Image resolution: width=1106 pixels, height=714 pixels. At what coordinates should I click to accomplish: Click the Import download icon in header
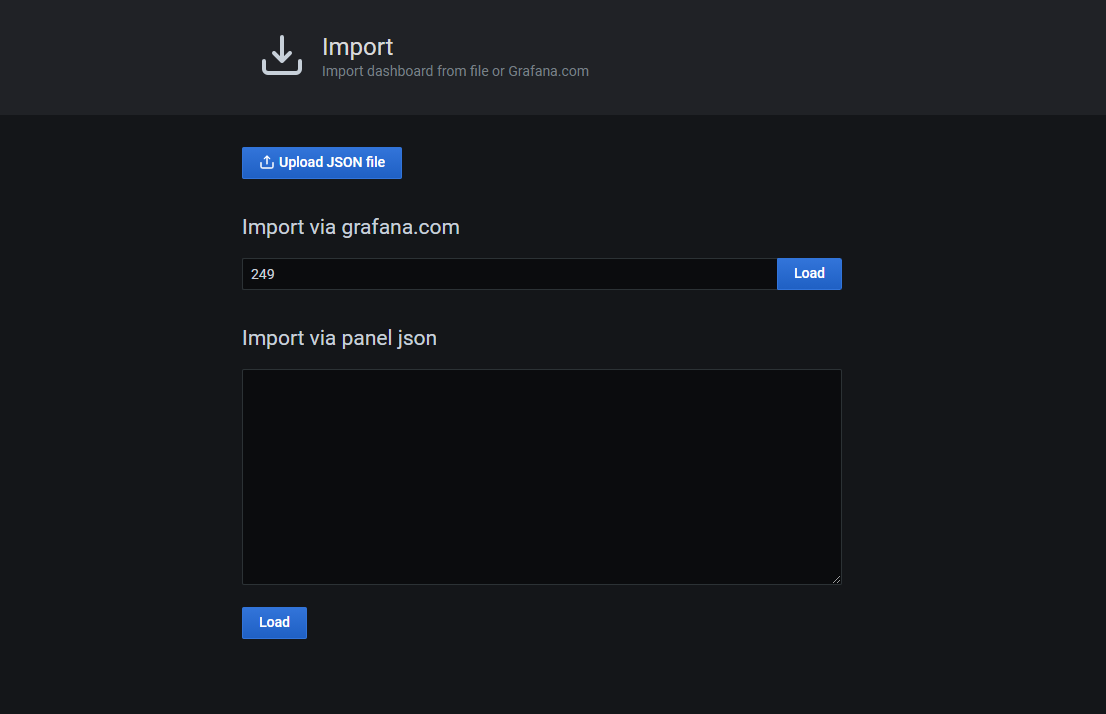click(x=282, y=55)
